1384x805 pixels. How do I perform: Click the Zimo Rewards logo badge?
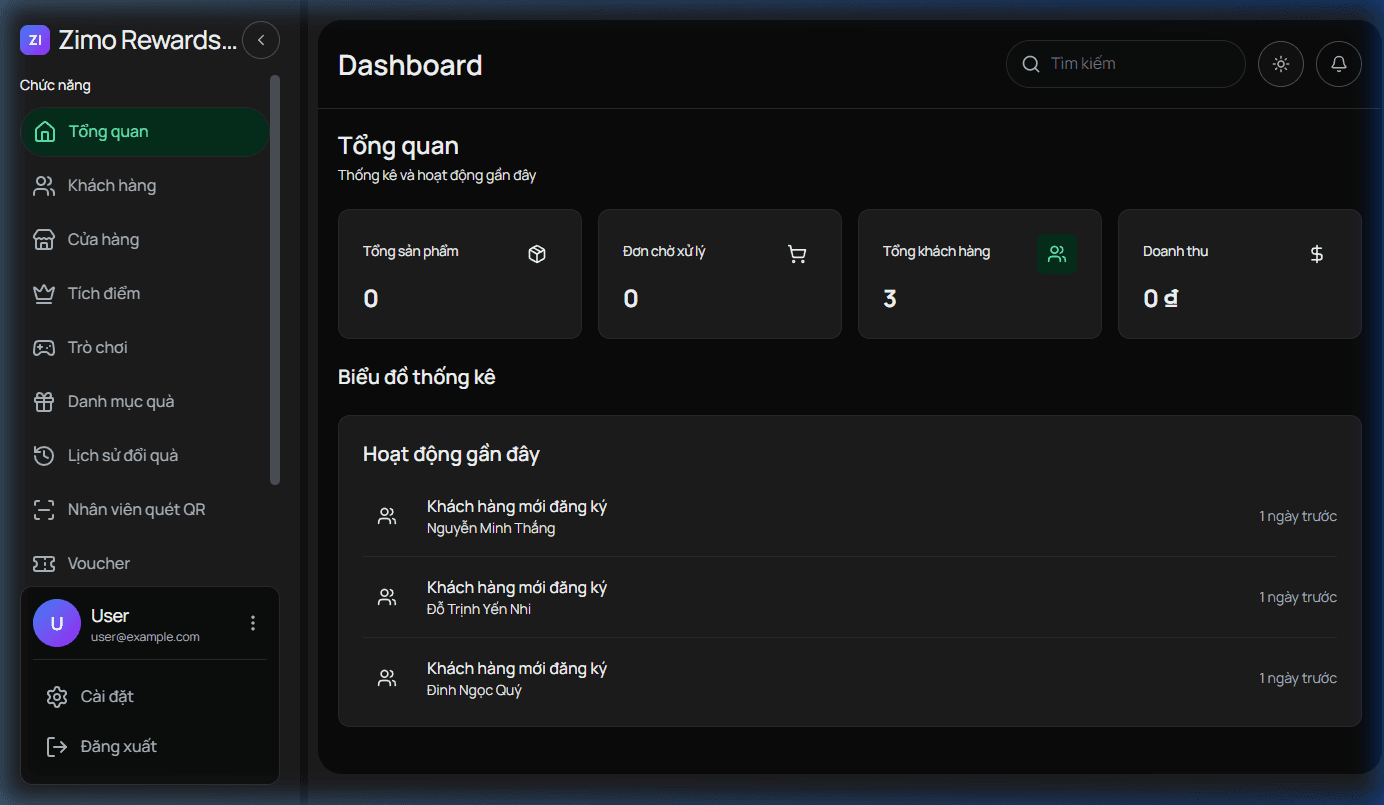click(35, 40)
